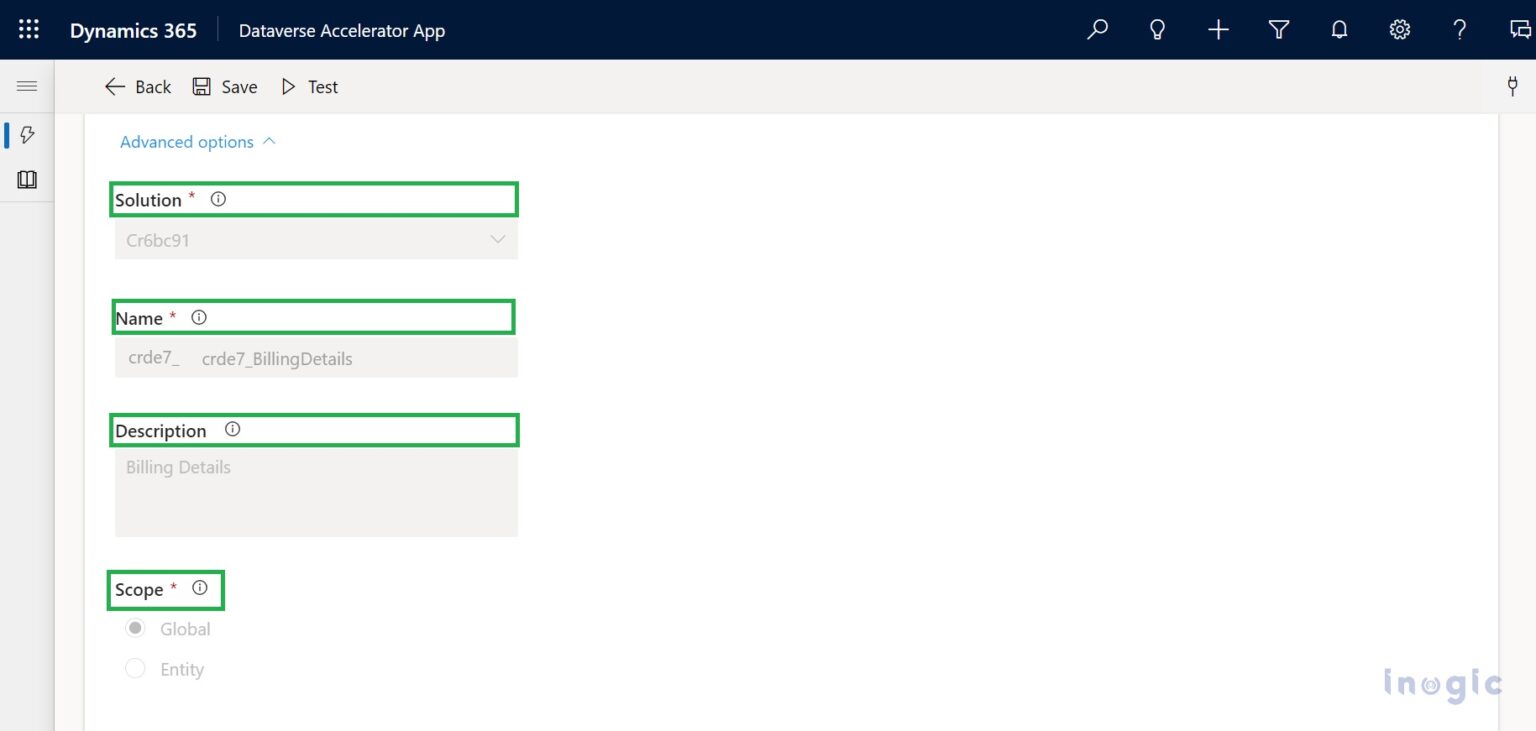Open the lightbulb suggestions icon
Screen dimensions: 1536x731
(1157, 29)
